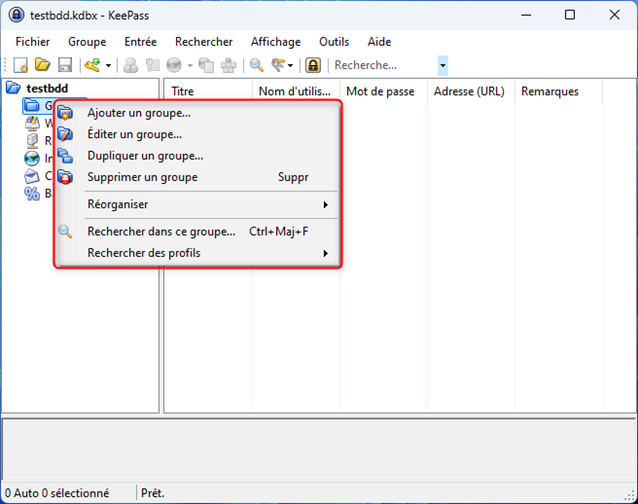
Task: Maximize the KeePass window
Action: click(x=570, y=15)
